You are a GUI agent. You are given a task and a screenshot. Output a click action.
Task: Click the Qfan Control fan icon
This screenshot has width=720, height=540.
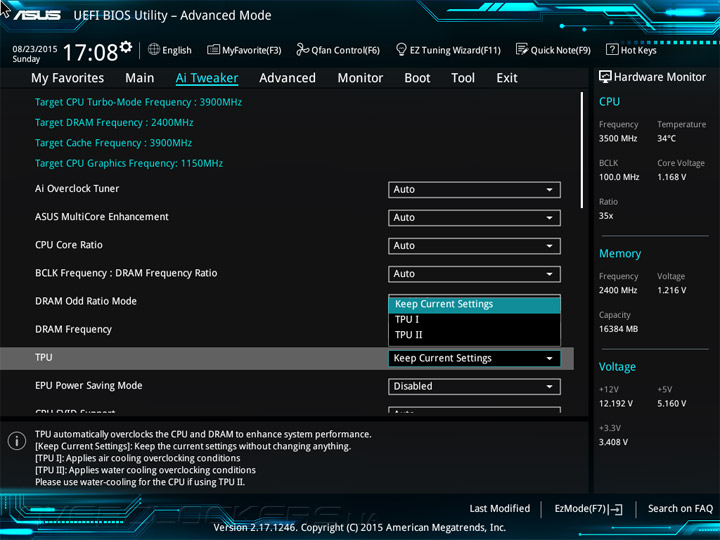click(x=302, y=49)
